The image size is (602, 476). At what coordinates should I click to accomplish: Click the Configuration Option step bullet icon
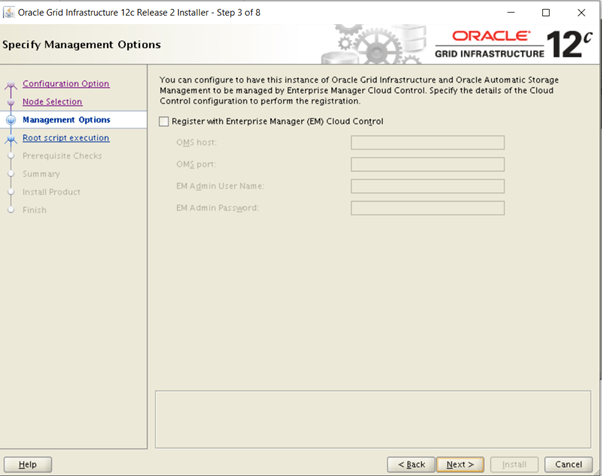click(x=11, y=85)
